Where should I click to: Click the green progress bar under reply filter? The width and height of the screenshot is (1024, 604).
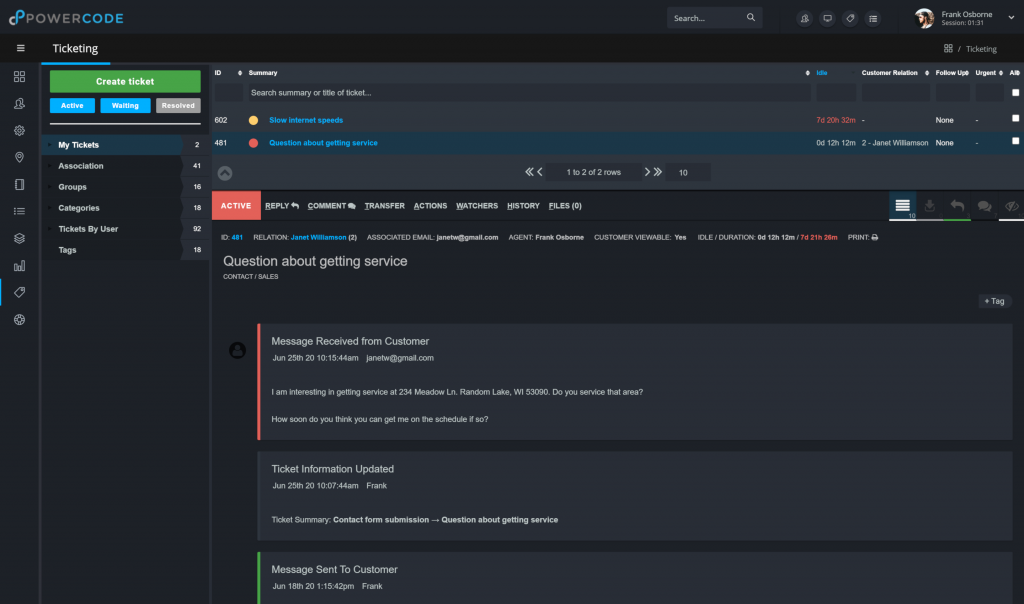[x=956, y=218]
